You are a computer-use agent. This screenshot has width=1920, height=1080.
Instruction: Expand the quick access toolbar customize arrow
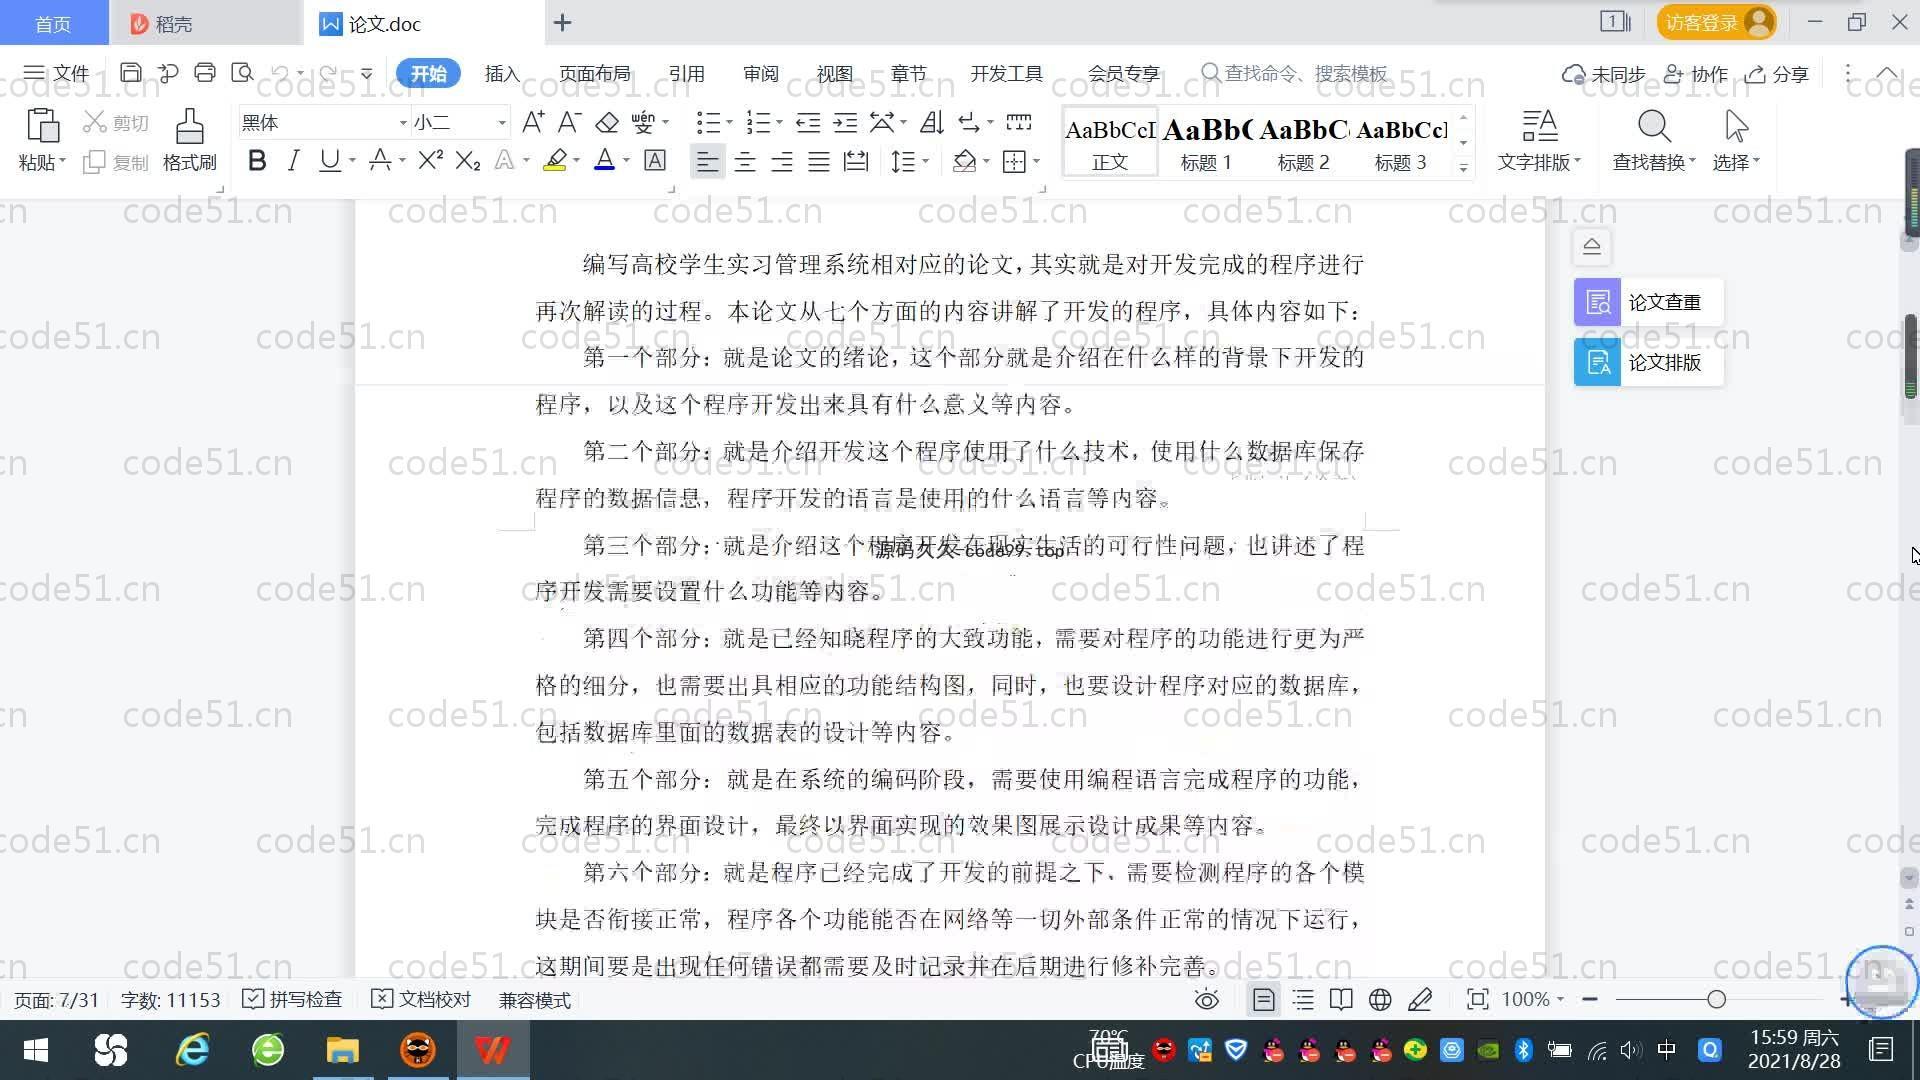[x=367, y=73]
